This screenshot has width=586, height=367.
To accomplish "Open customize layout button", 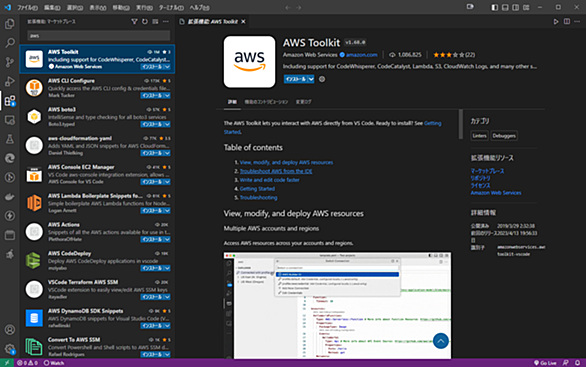I will coord(526,7).
